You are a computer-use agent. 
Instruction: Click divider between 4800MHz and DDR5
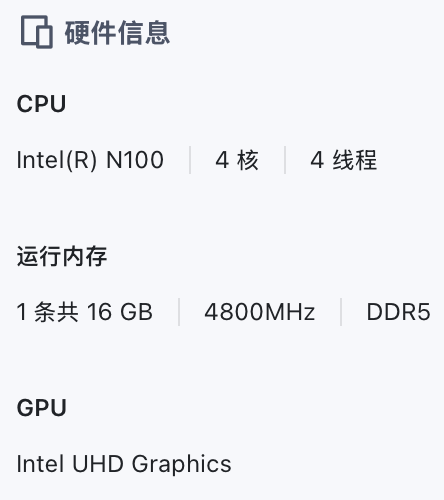(x=341, y=312)
